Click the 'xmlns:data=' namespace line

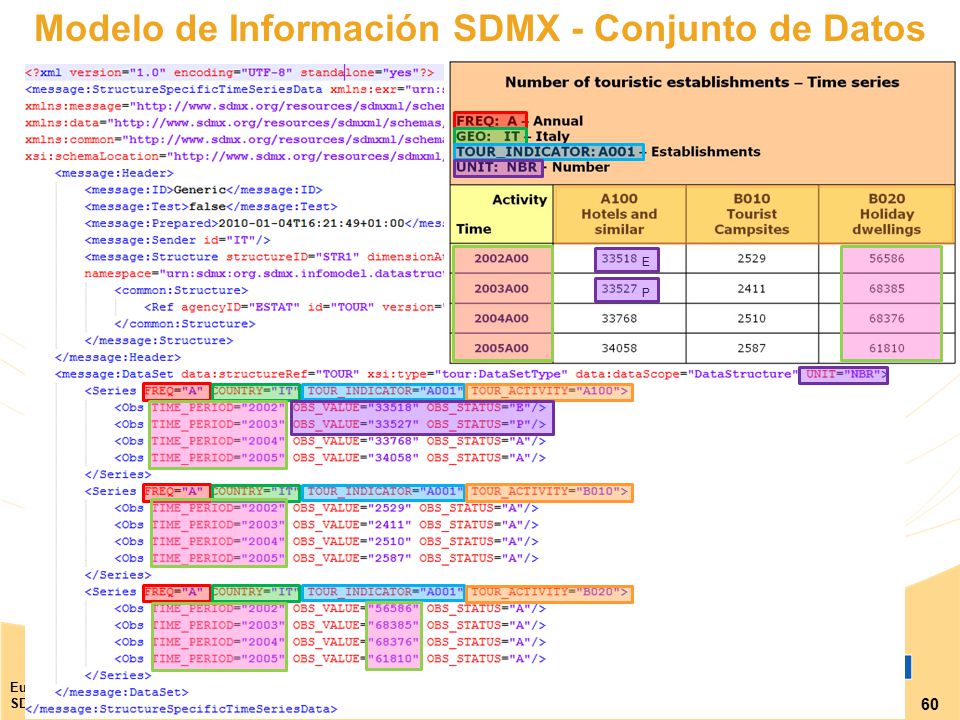click(x=234, y=123)
